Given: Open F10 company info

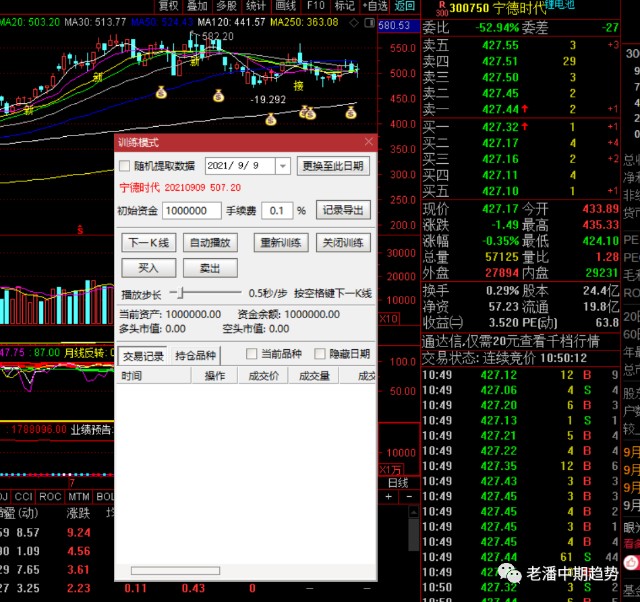Looking at the screenshot, I should (x=316, y=6).
